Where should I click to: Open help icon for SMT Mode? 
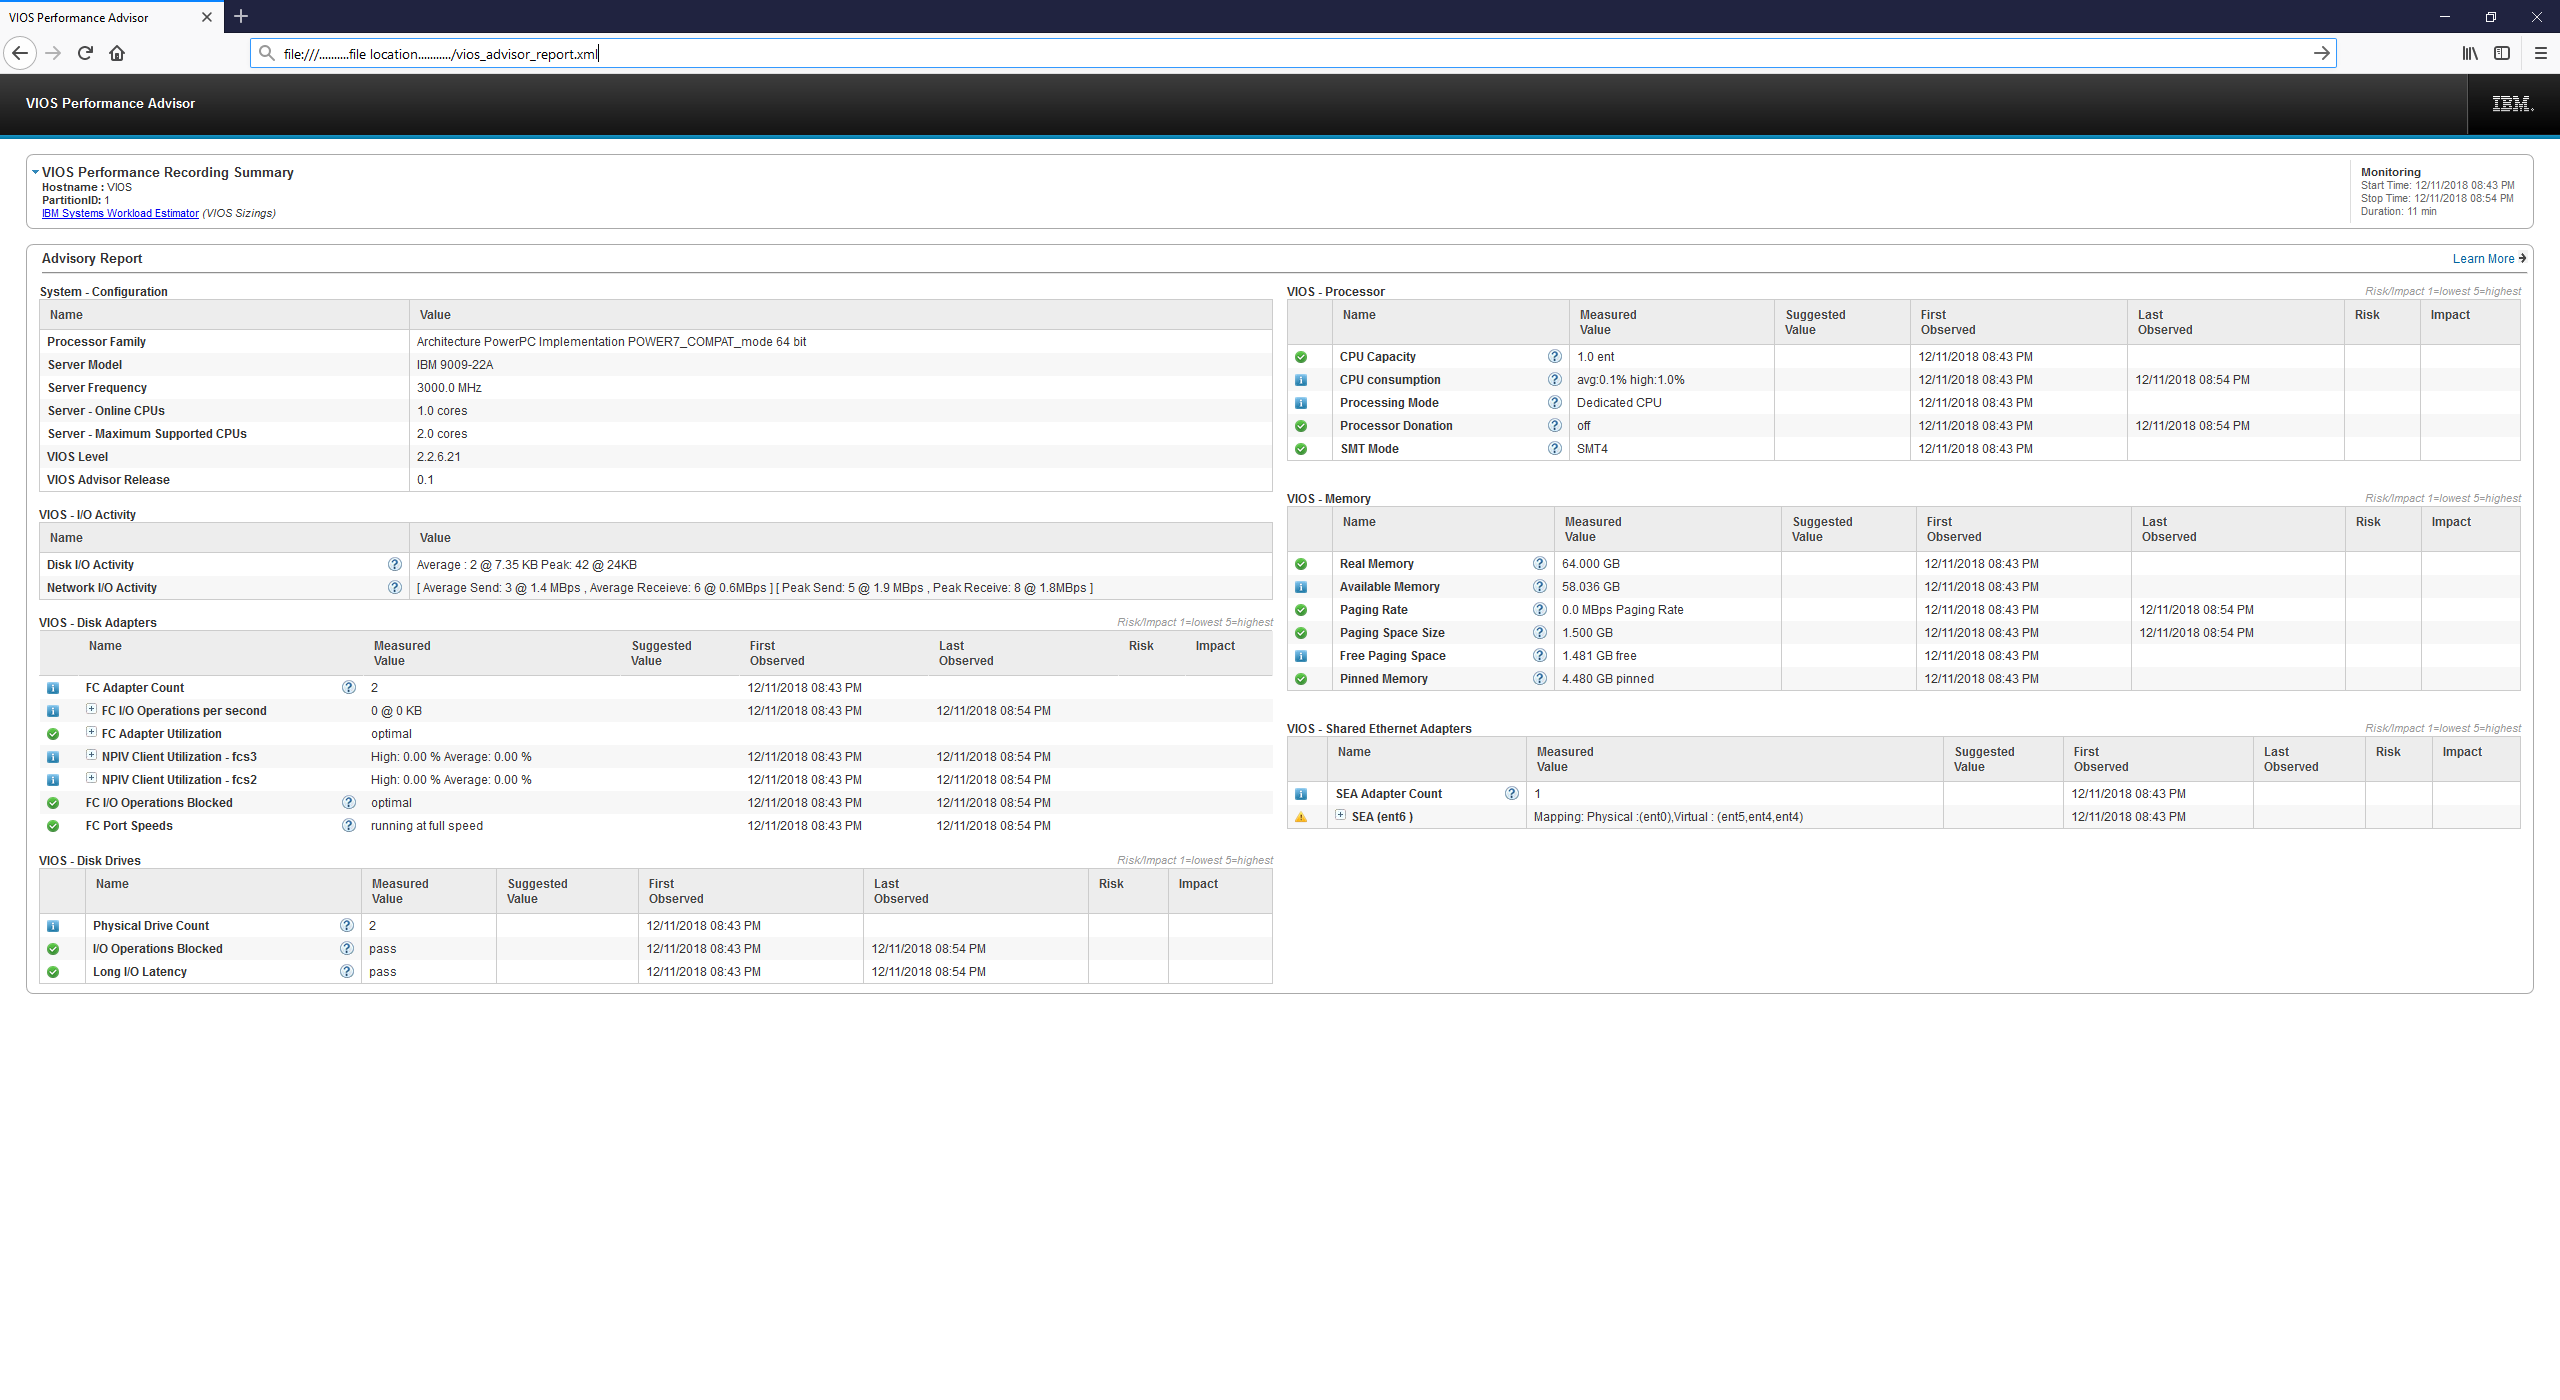[1554, 448]
